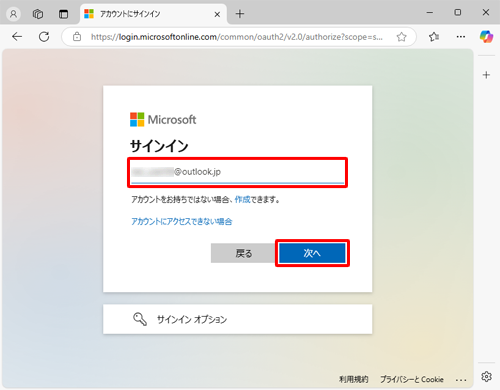Toggle the vertical tabs icon

63,14
